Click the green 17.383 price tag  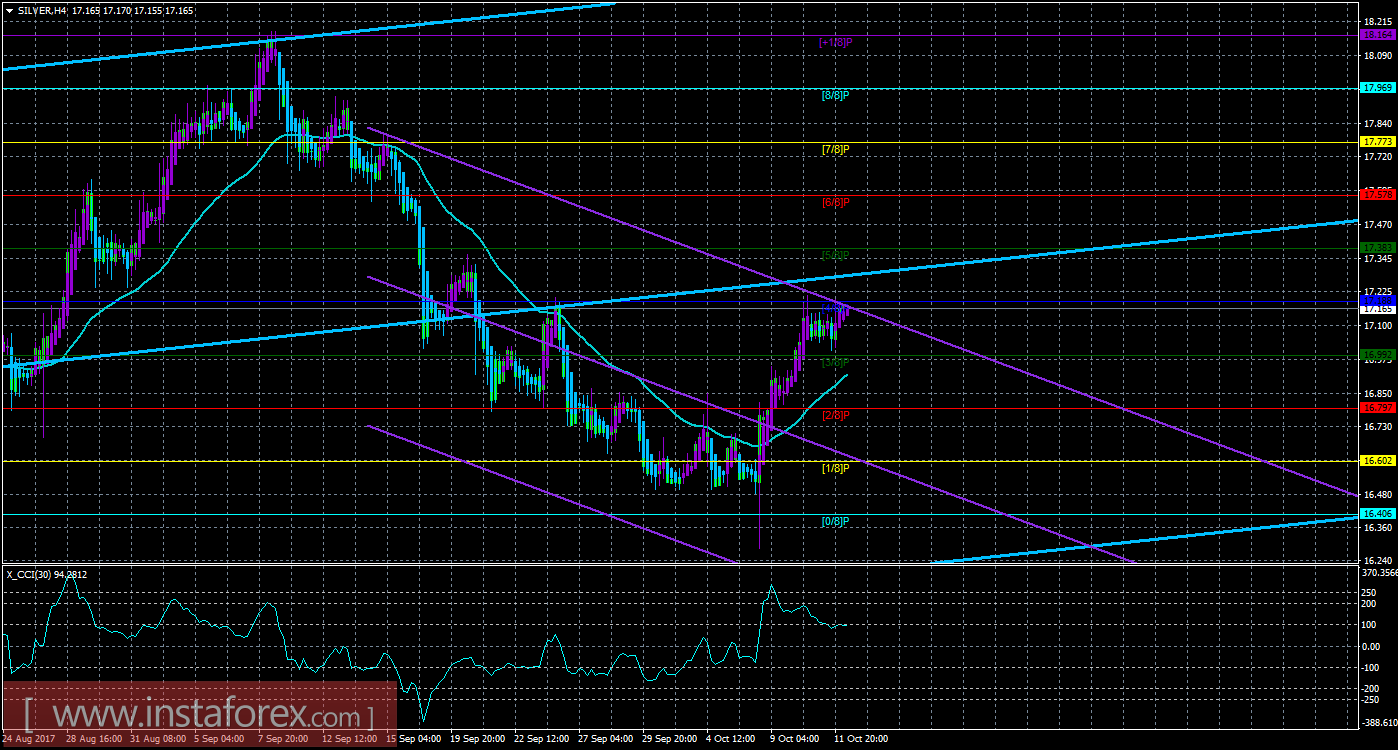pos(1378,246)
